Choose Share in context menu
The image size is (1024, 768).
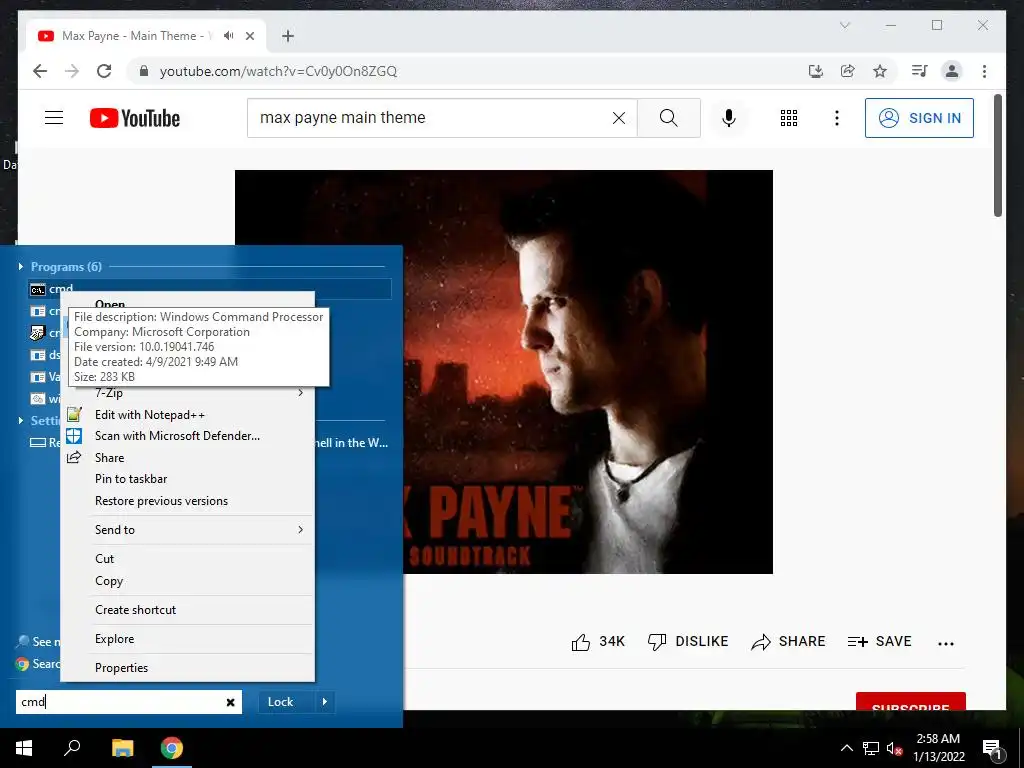tap(187, 458)
